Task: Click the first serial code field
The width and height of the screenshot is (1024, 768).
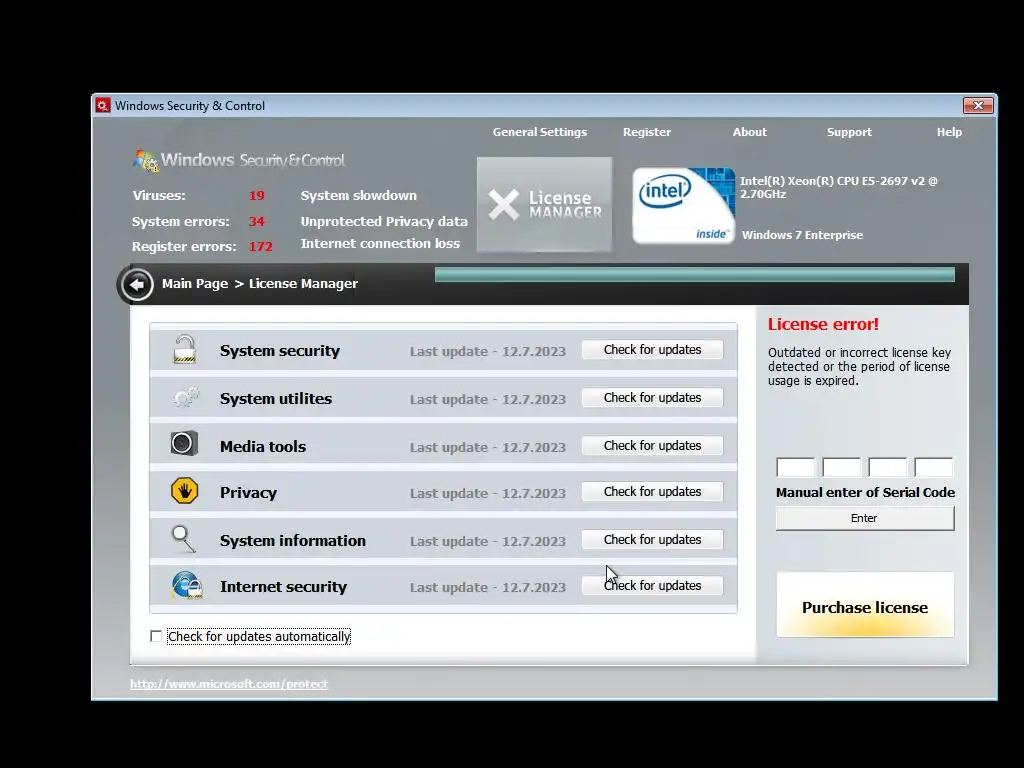Action: pos(795,468)
